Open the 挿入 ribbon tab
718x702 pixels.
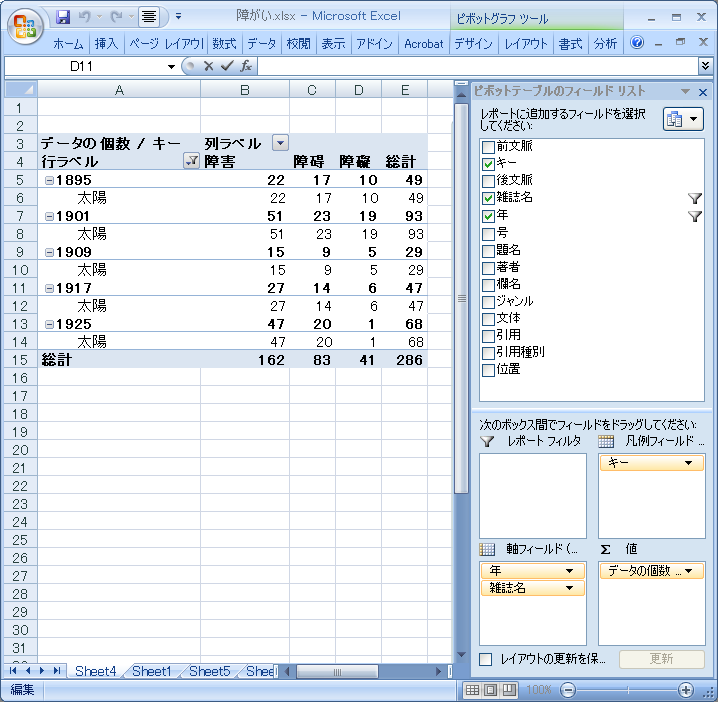106,44
